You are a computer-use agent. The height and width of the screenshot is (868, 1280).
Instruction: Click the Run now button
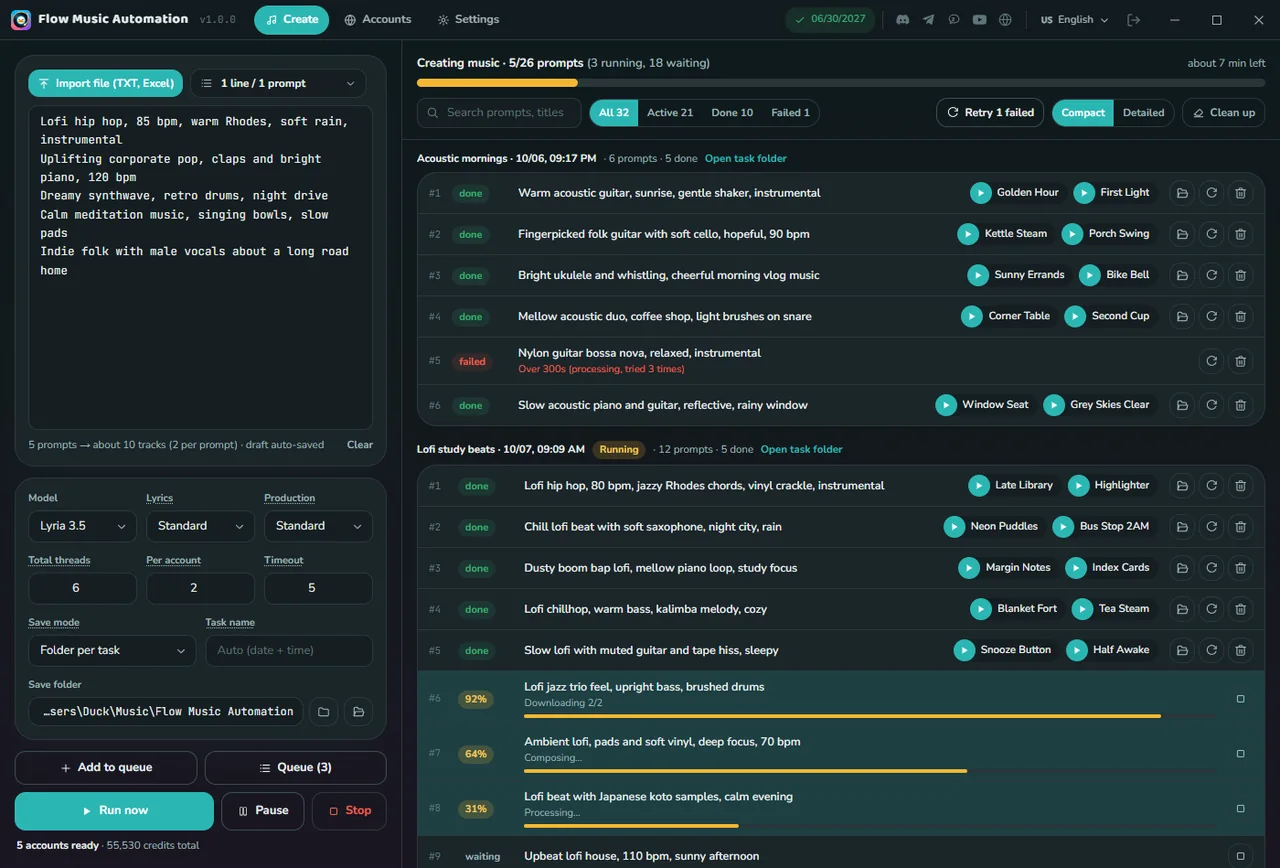114,811
